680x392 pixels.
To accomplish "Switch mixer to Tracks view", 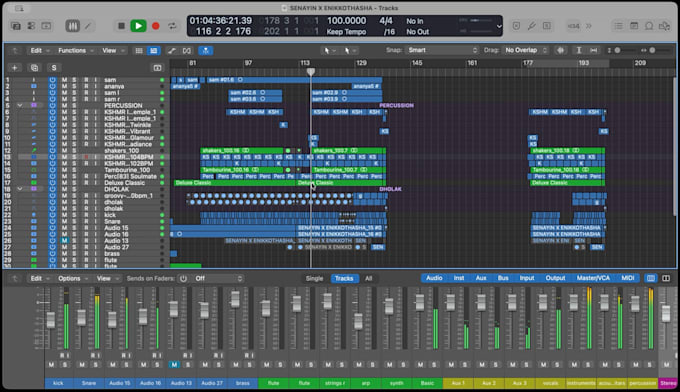I will pyautogui.click(x=344, y=278).
